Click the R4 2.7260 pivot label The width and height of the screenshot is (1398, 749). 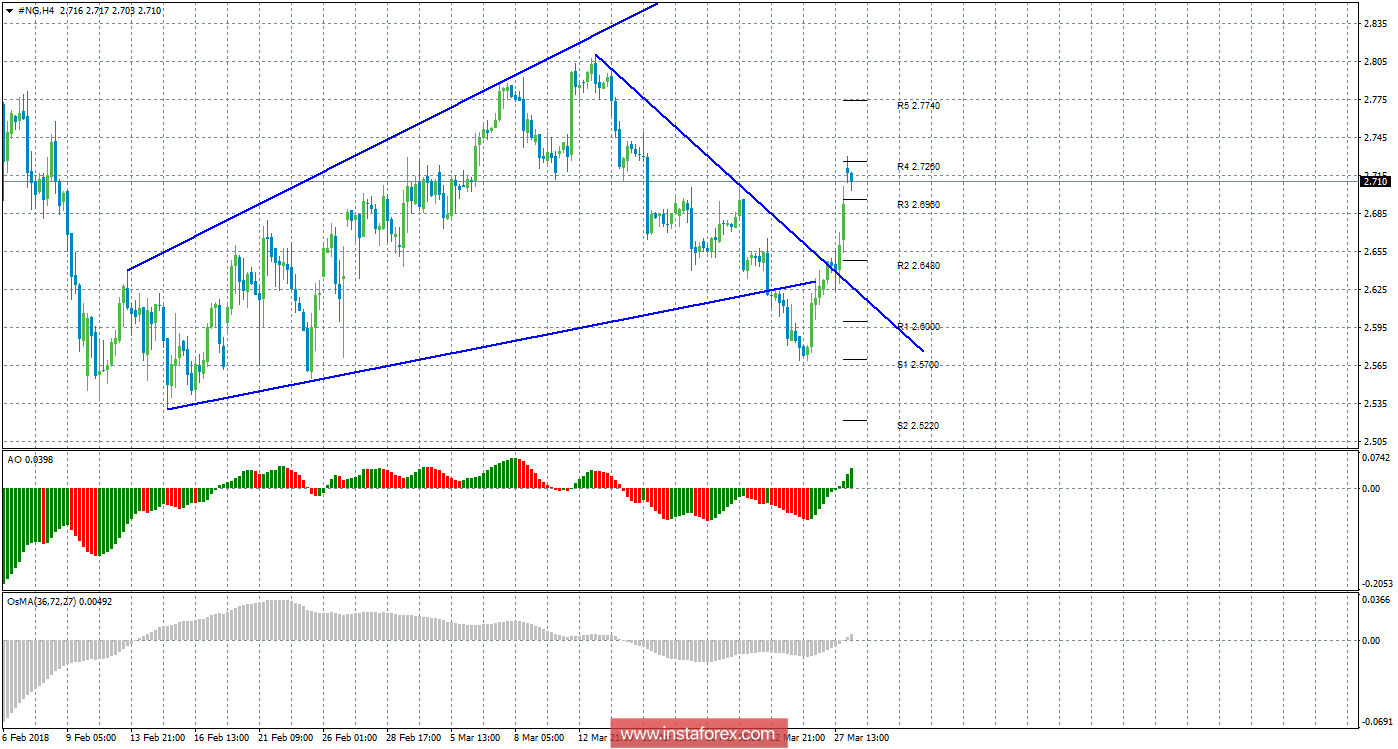point(918,166)
